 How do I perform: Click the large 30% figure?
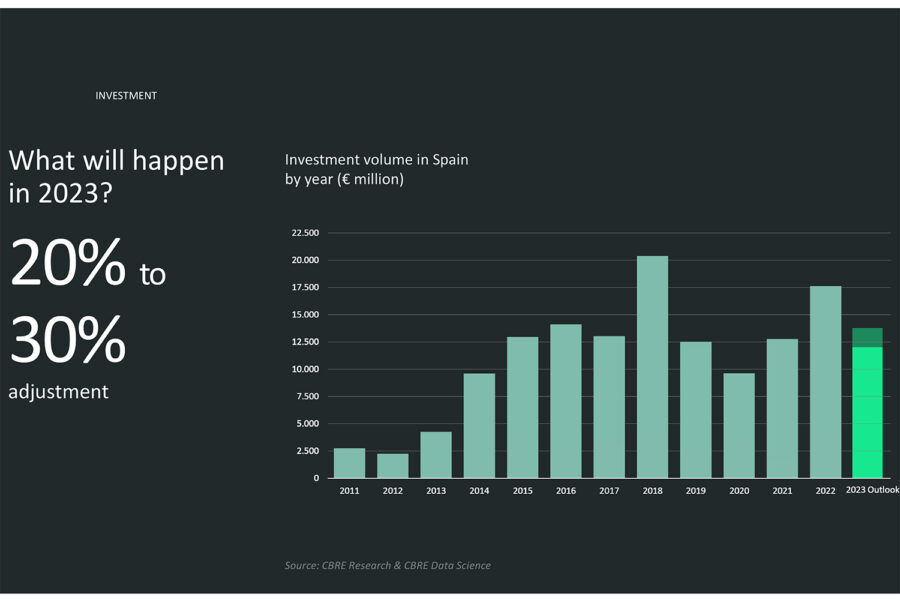point(68,339)
